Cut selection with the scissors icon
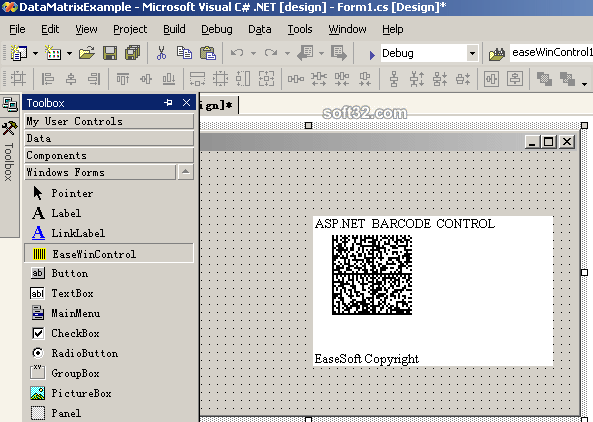 click(161, 53)
